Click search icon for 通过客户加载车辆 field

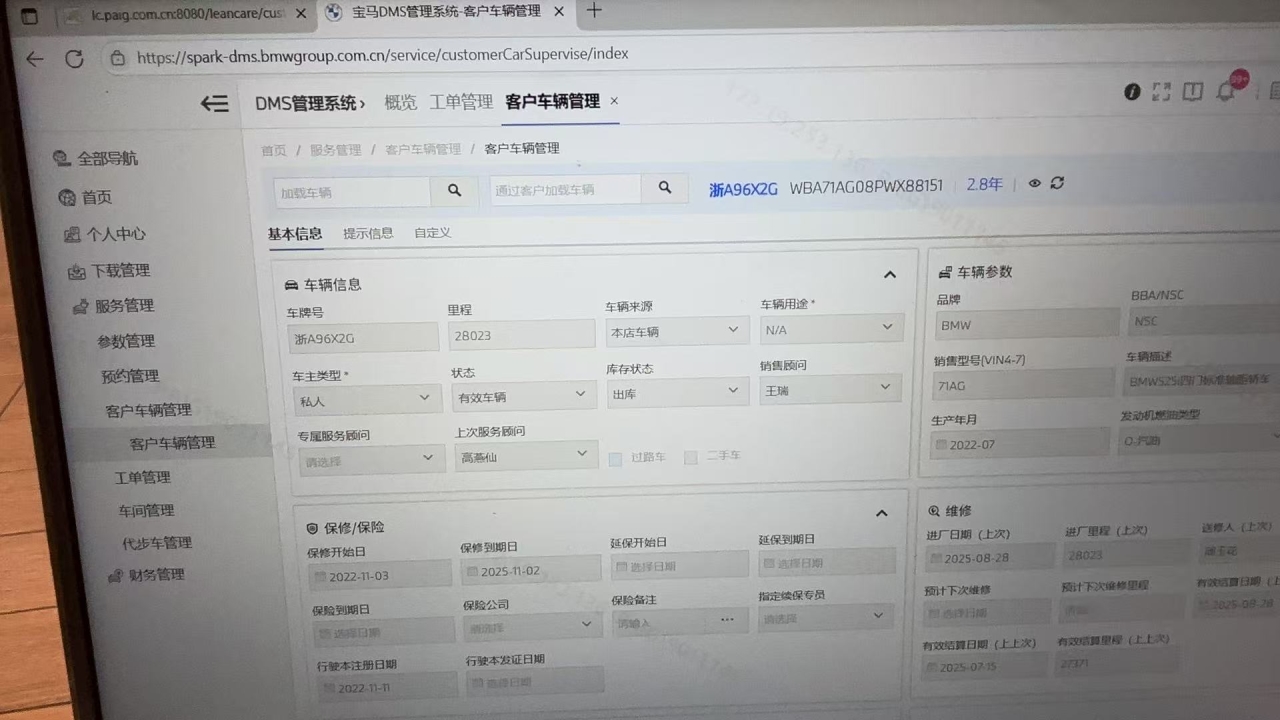664,187
